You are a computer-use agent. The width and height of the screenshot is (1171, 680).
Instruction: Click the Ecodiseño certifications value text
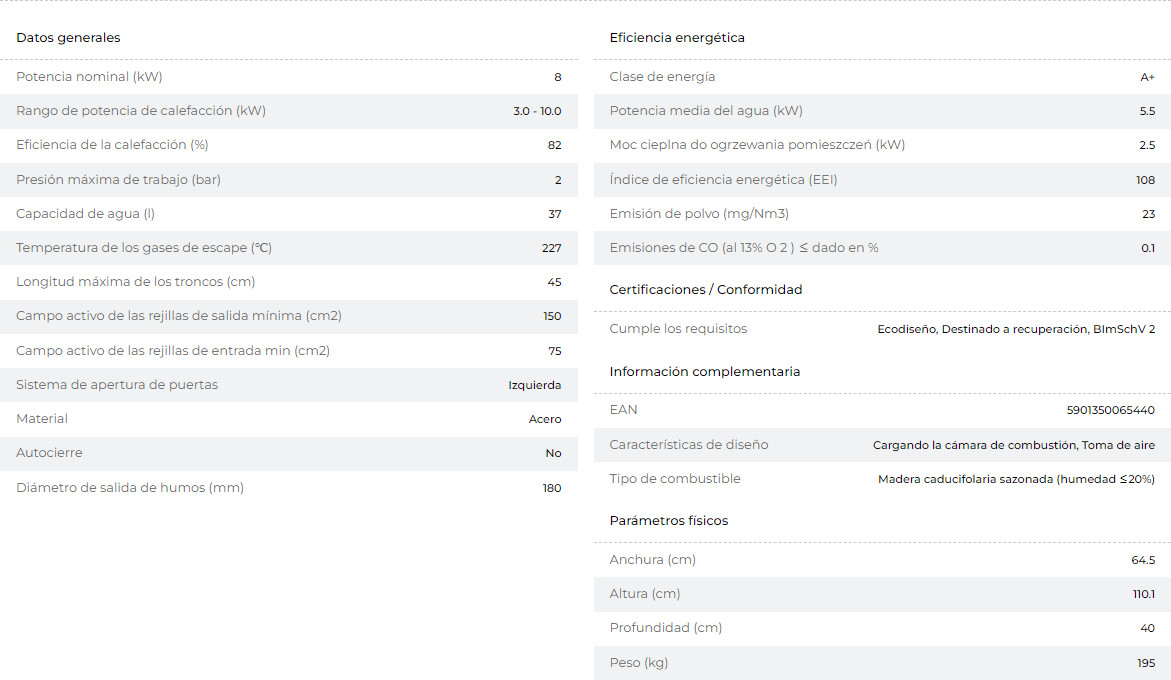click(1016, 330)
